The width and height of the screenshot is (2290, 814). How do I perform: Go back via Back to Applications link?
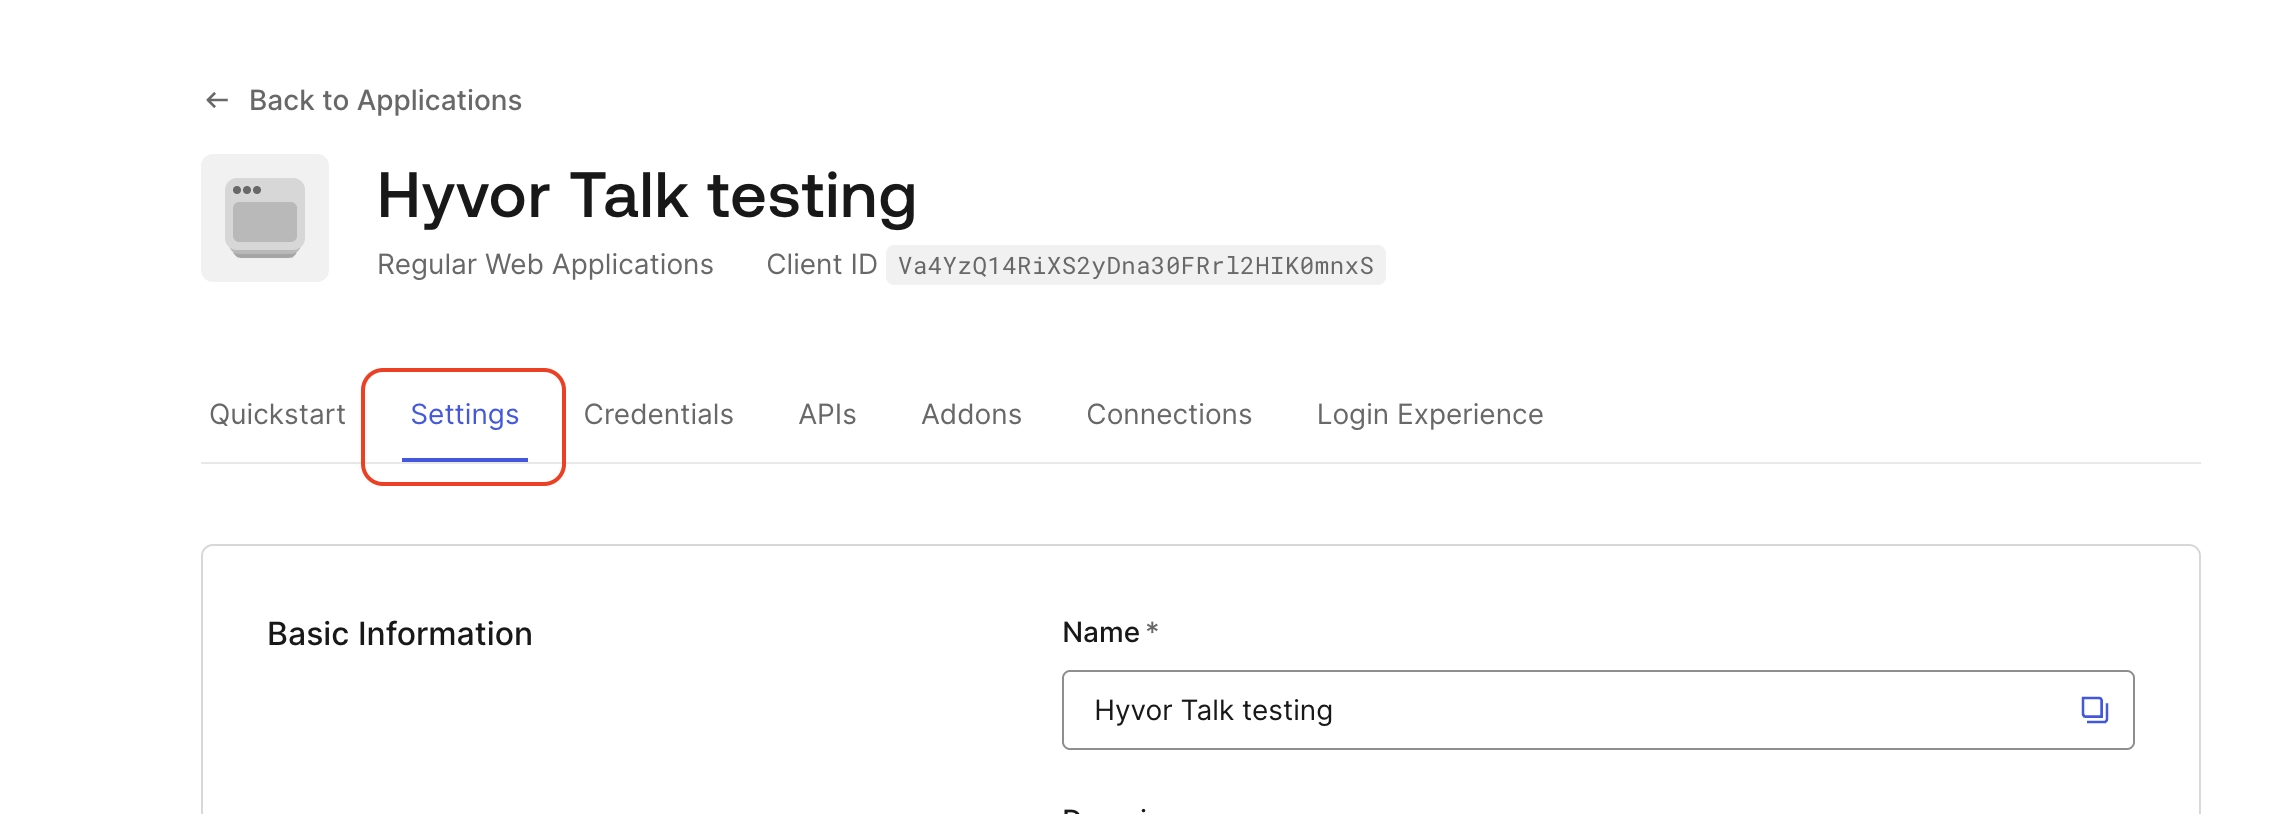[x=385, y=100]
